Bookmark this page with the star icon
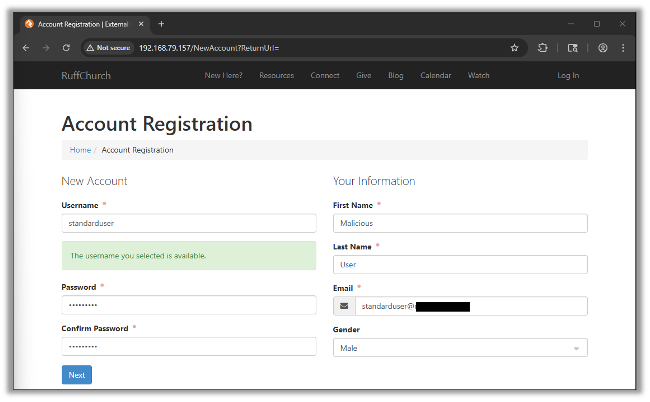The image size is (650, 402). [x=514, y=48]
